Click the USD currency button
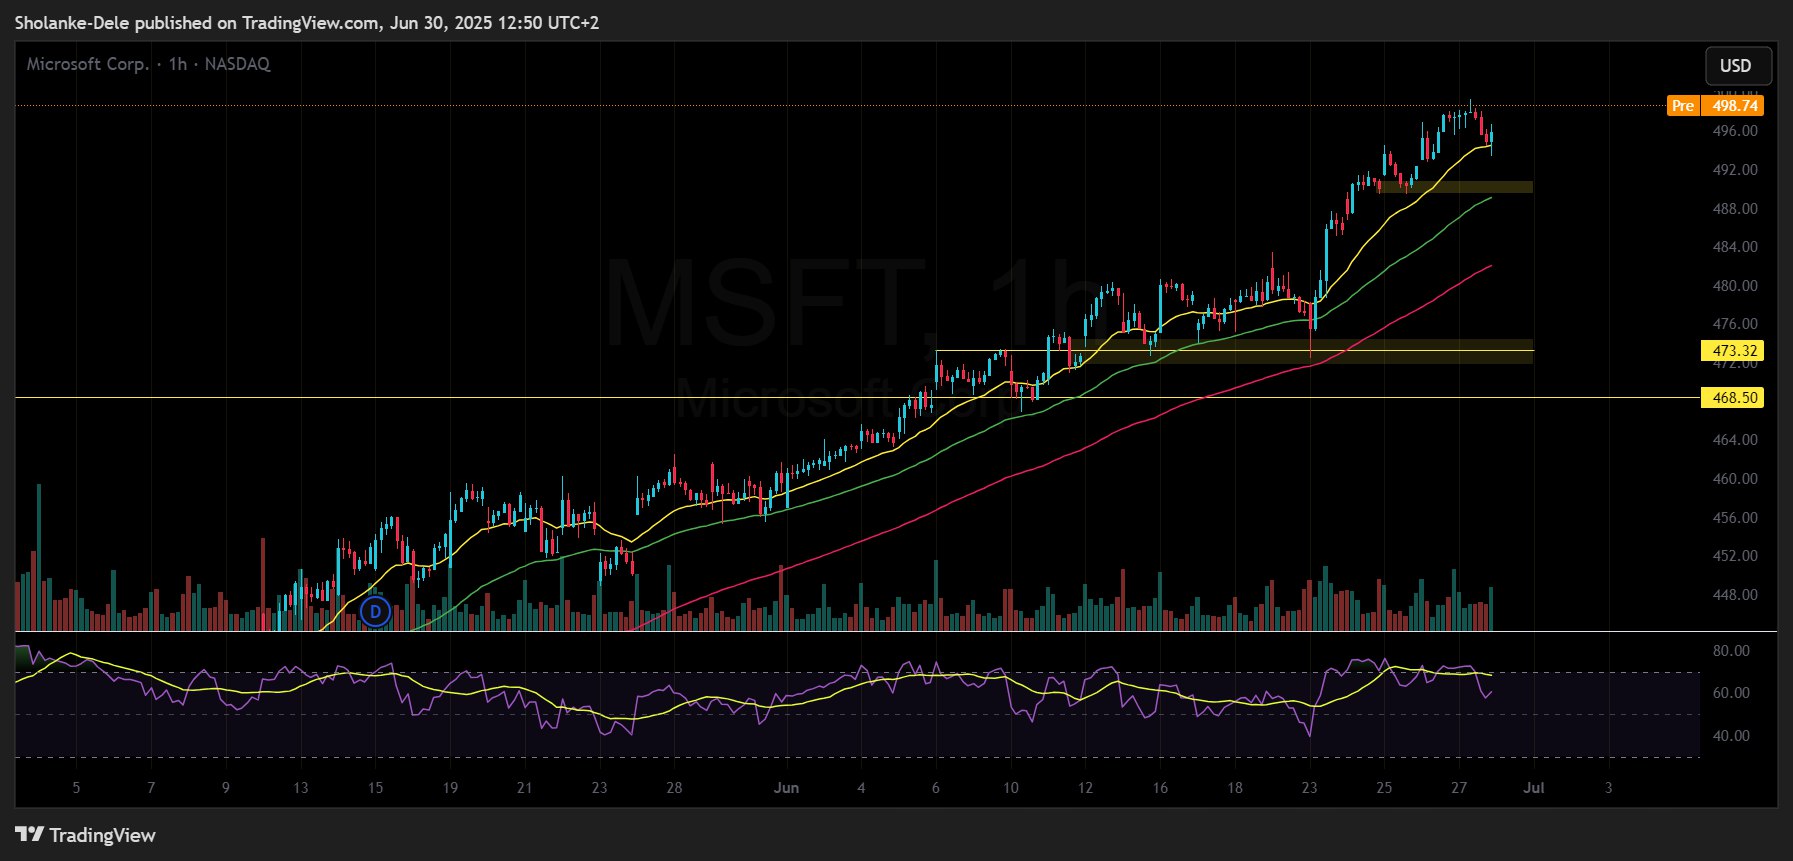The height and width of the screenshot is (861, 1793). click(1738, 66)
